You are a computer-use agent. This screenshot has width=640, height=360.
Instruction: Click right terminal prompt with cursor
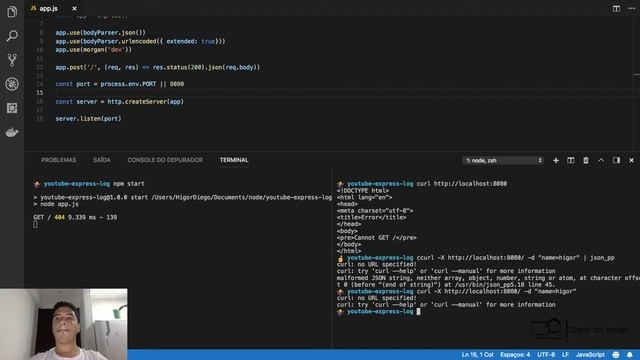(x=378, y=311)
